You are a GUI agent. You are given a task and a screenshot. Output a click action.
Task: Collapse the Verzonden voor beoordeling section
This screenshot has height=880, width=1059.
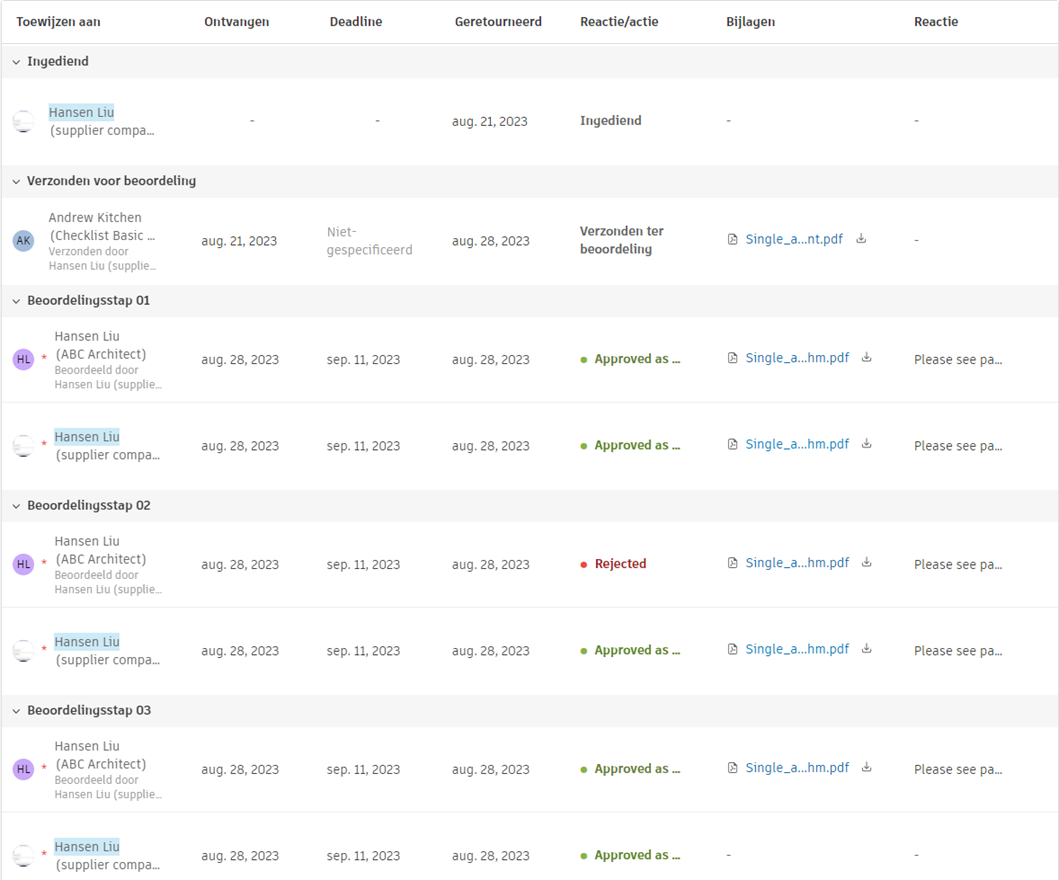coord(16,182)
